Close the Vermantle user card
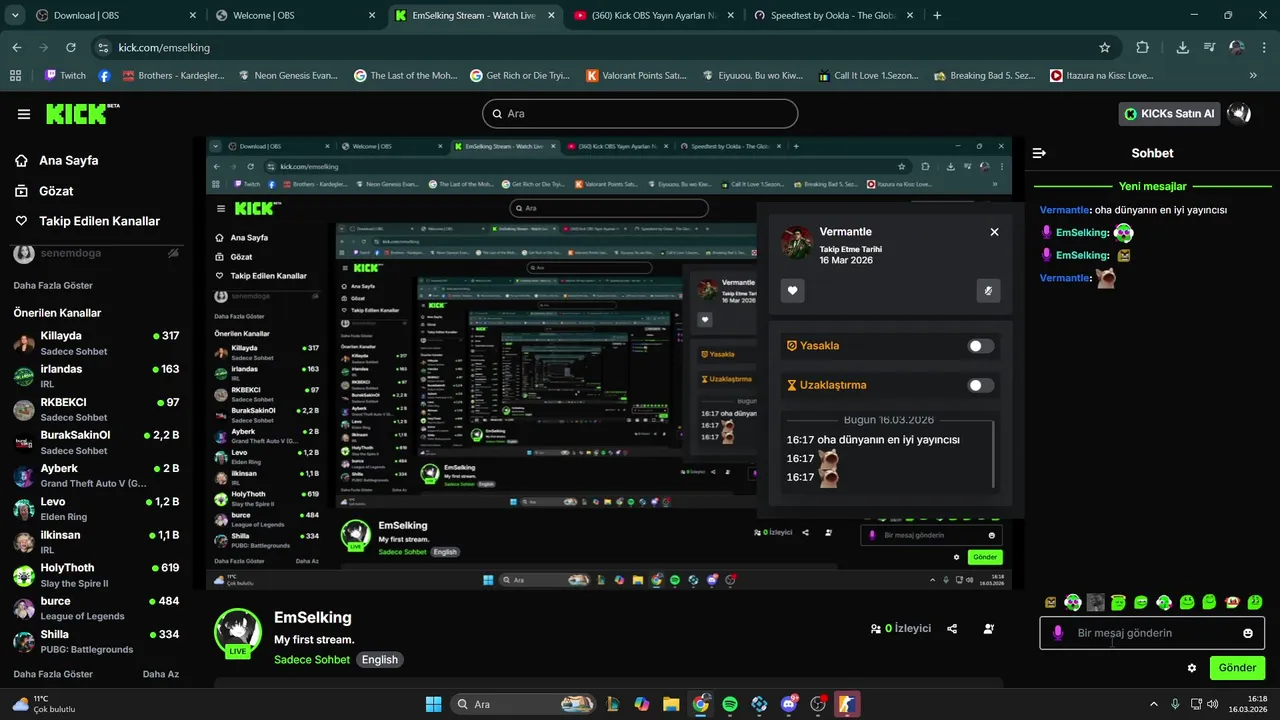The height and width of the screenshot is (720, 1280). coord(994,232)
